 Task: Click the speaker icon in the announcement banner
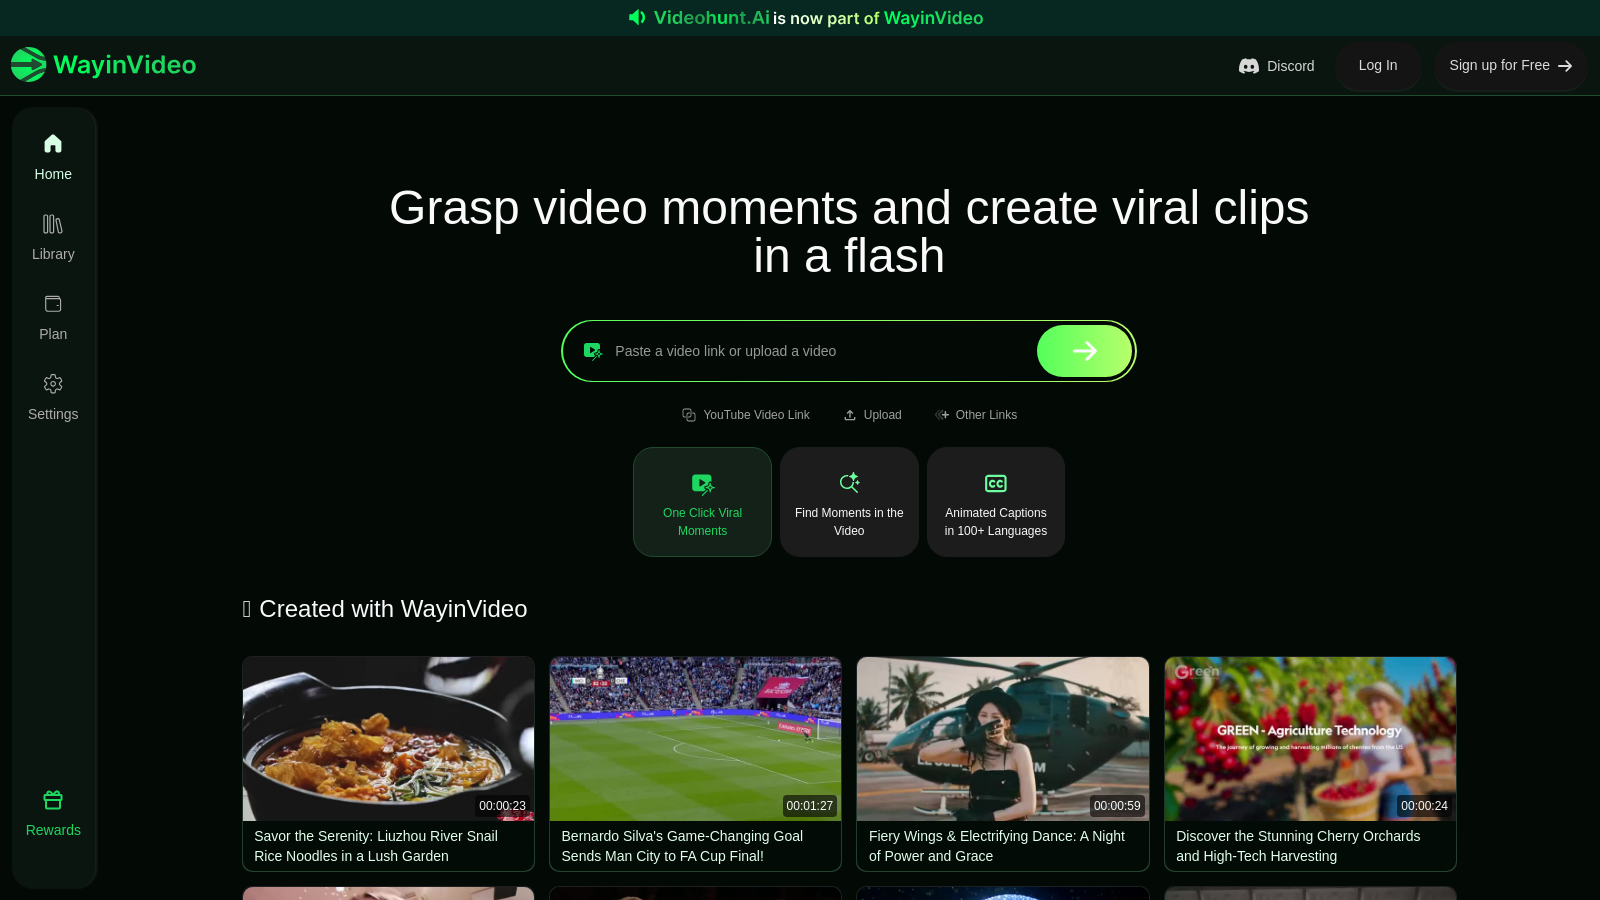637,17
